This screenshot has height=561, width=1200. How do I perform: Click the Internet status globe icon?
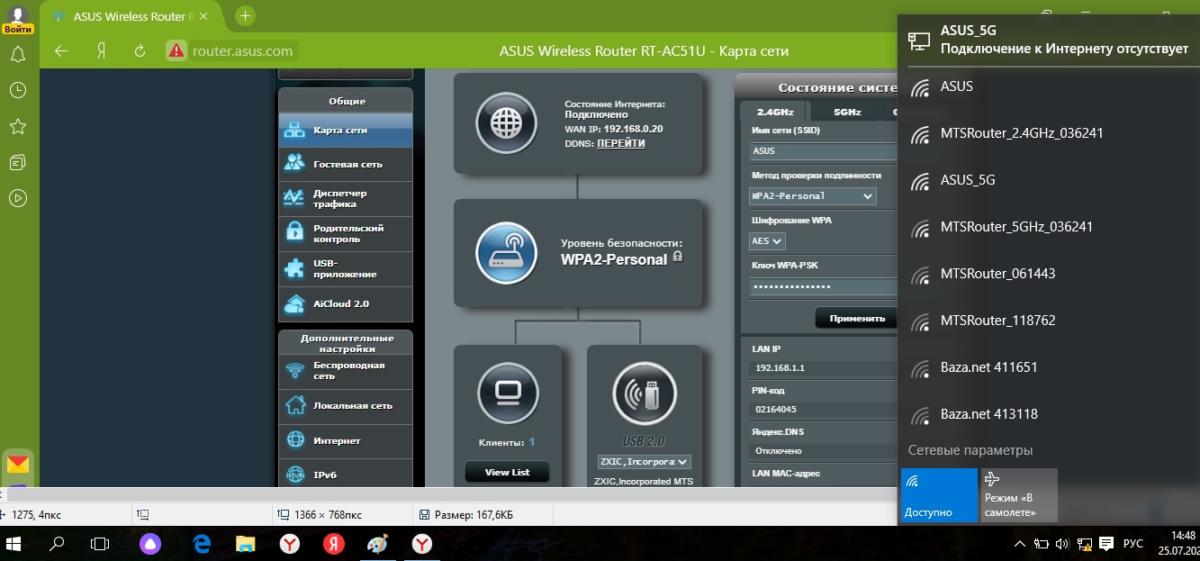[506, 122]
